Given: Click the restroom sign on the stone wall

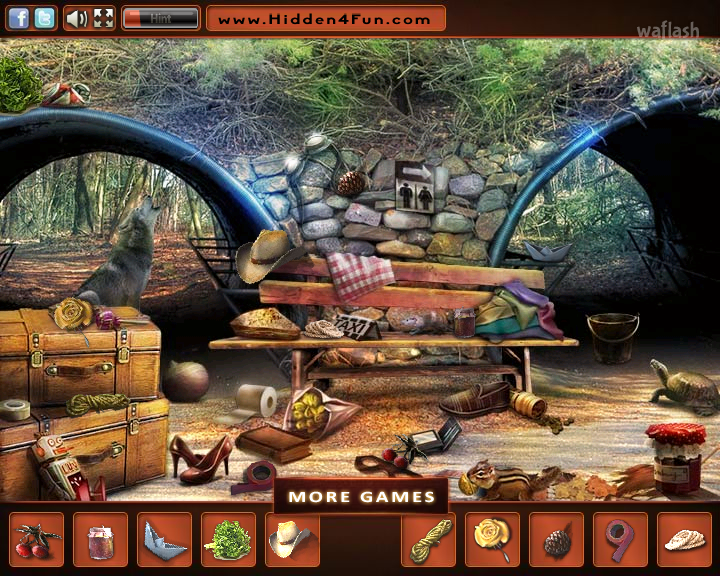Looking at the screenshot, I should (415, 187).
